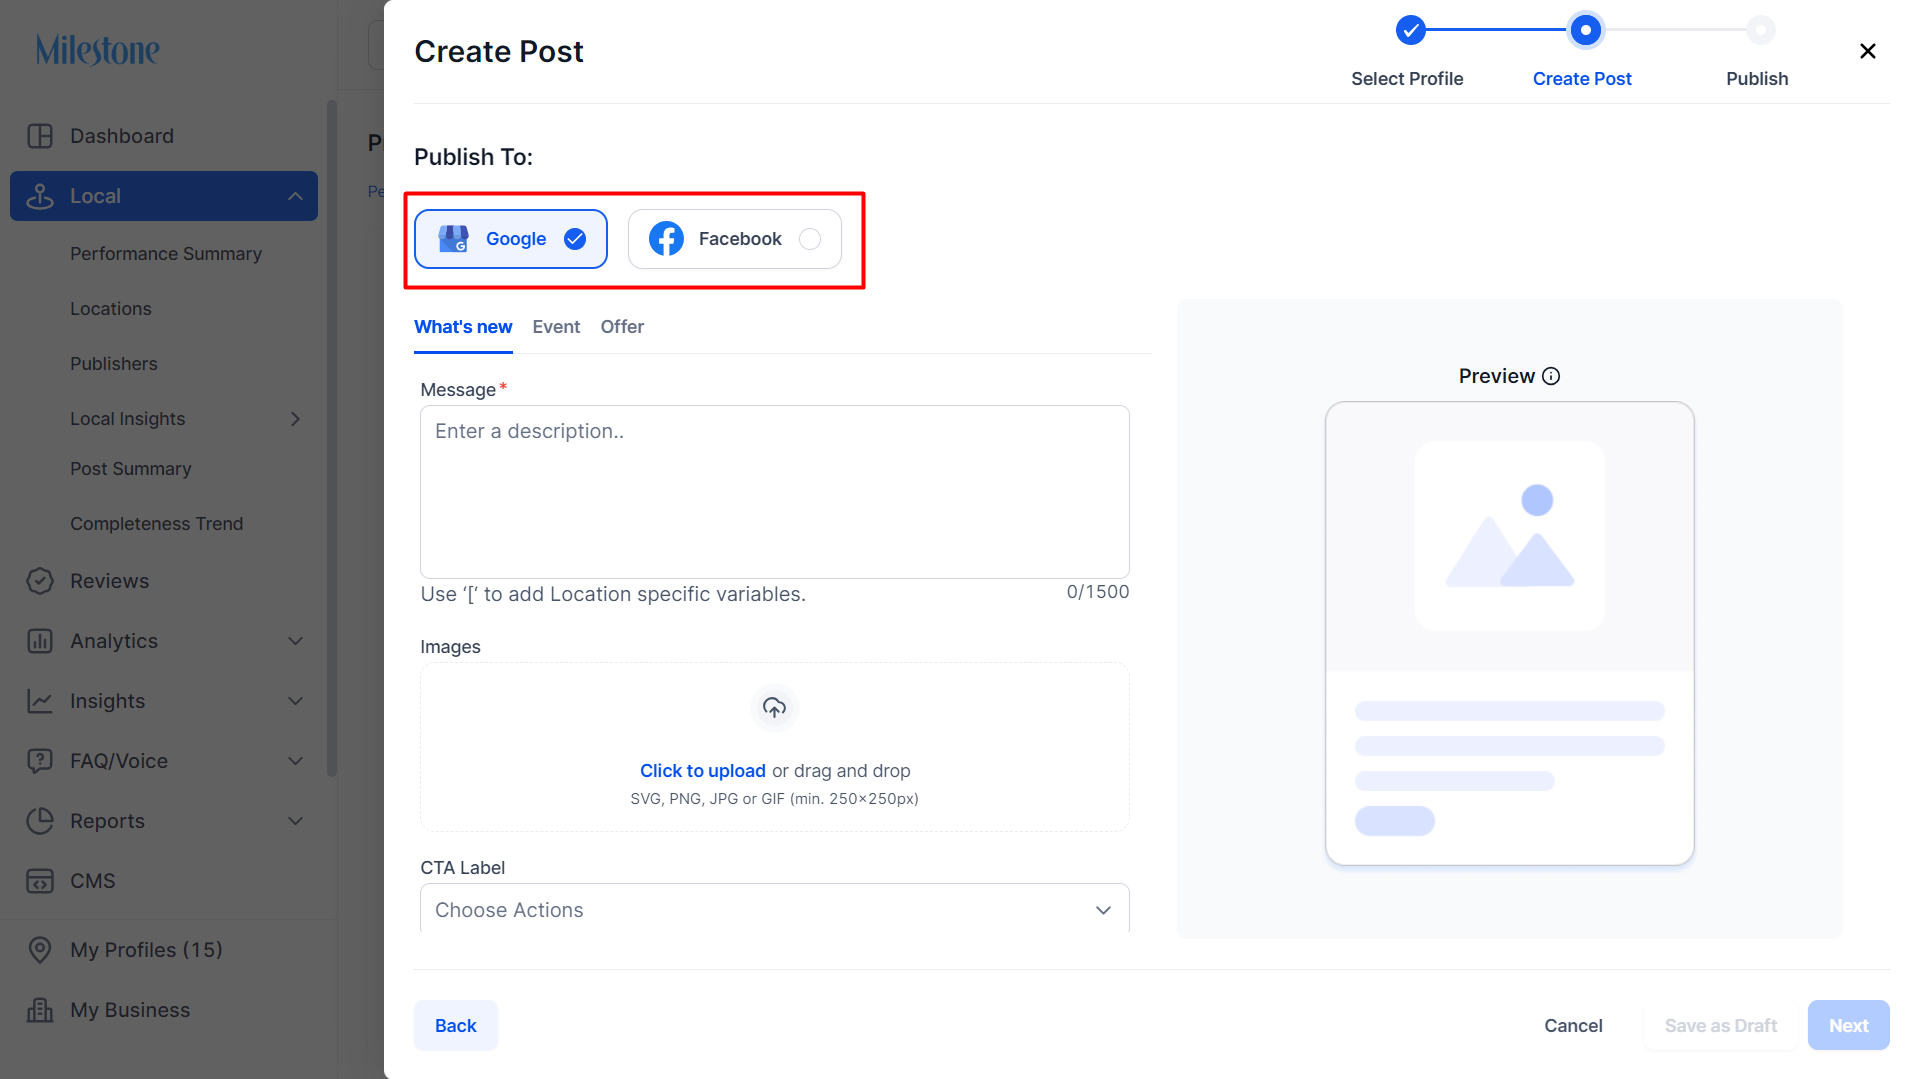1919x1079 pixels.
Task: Click the Dashboard grid icon
Action: 40,136
